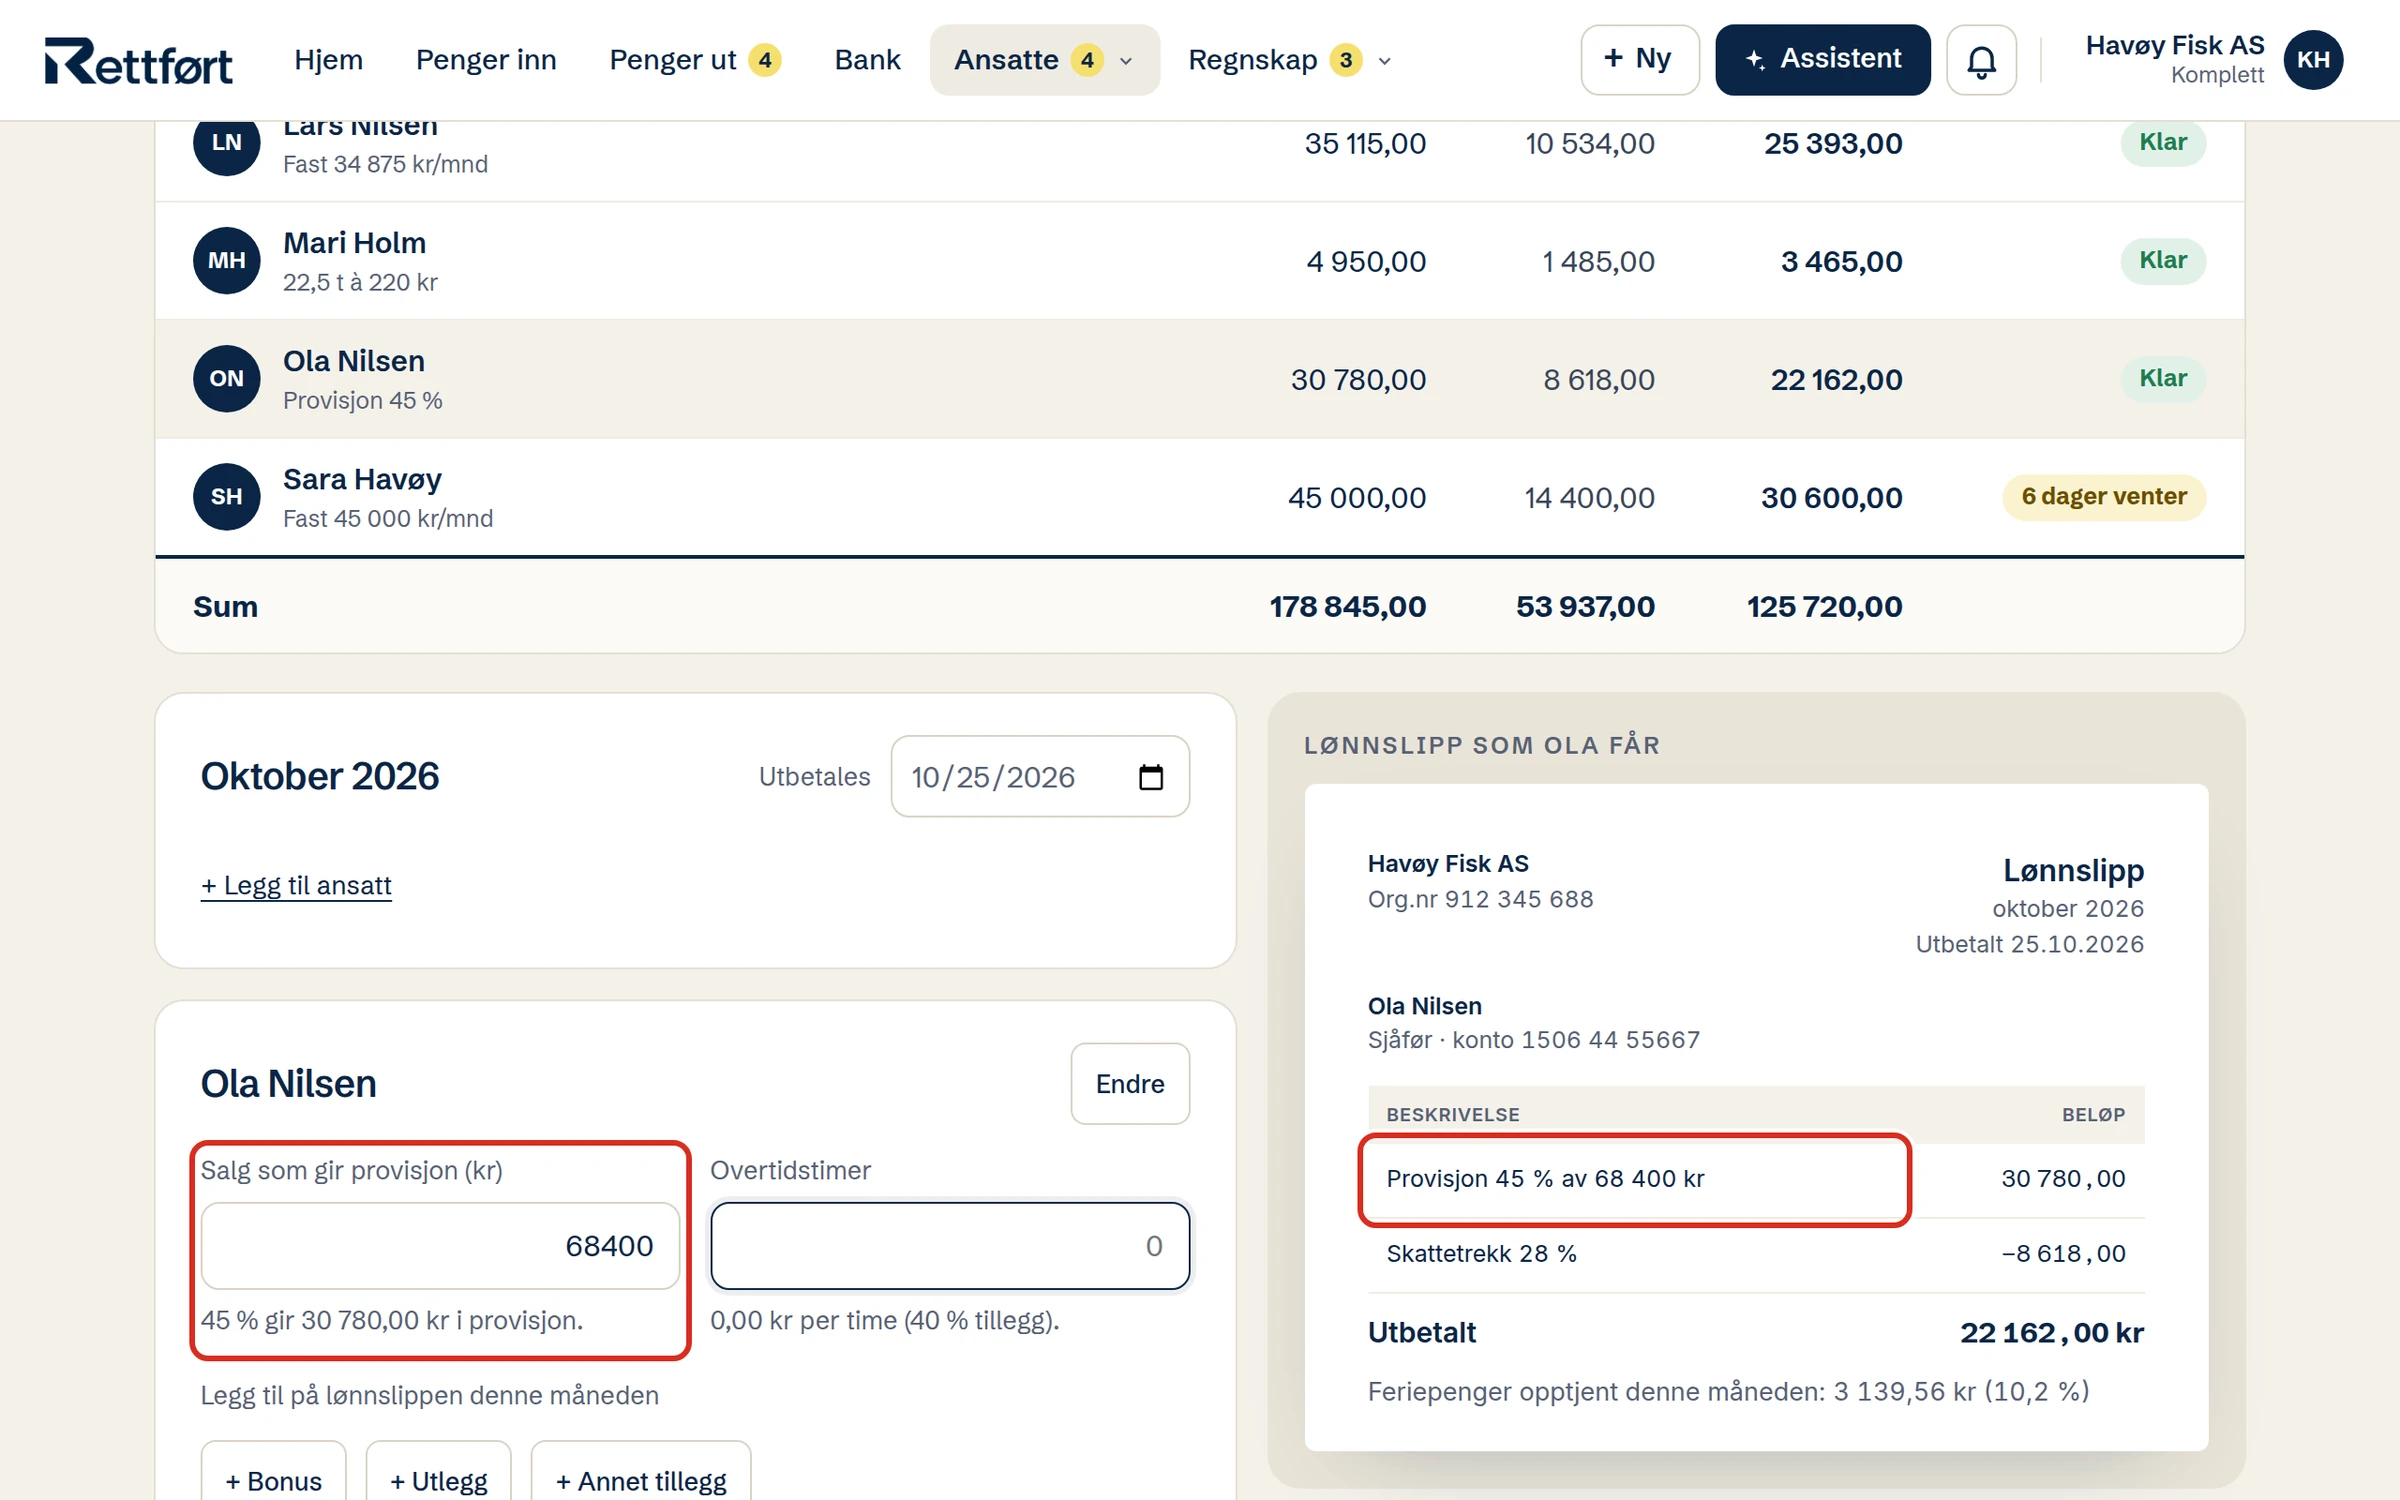Screen dimensions: 2400x1500
Task: Click Legg til ansatt link
Action: click(296, 886)
